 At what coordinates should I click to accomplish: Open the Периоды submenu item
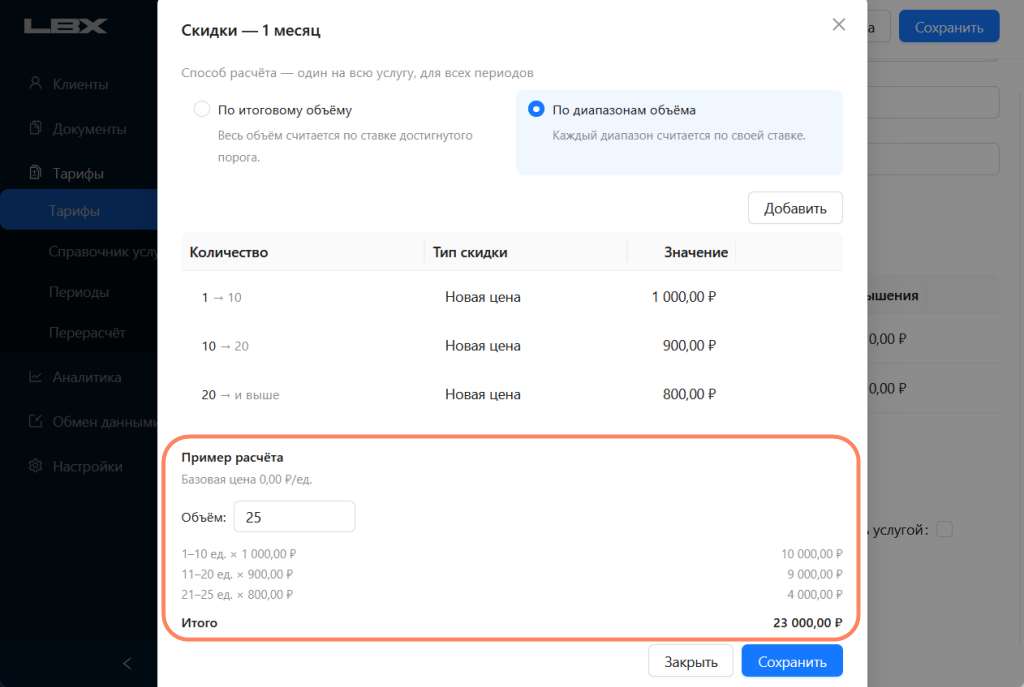click(x=78, y=292)
